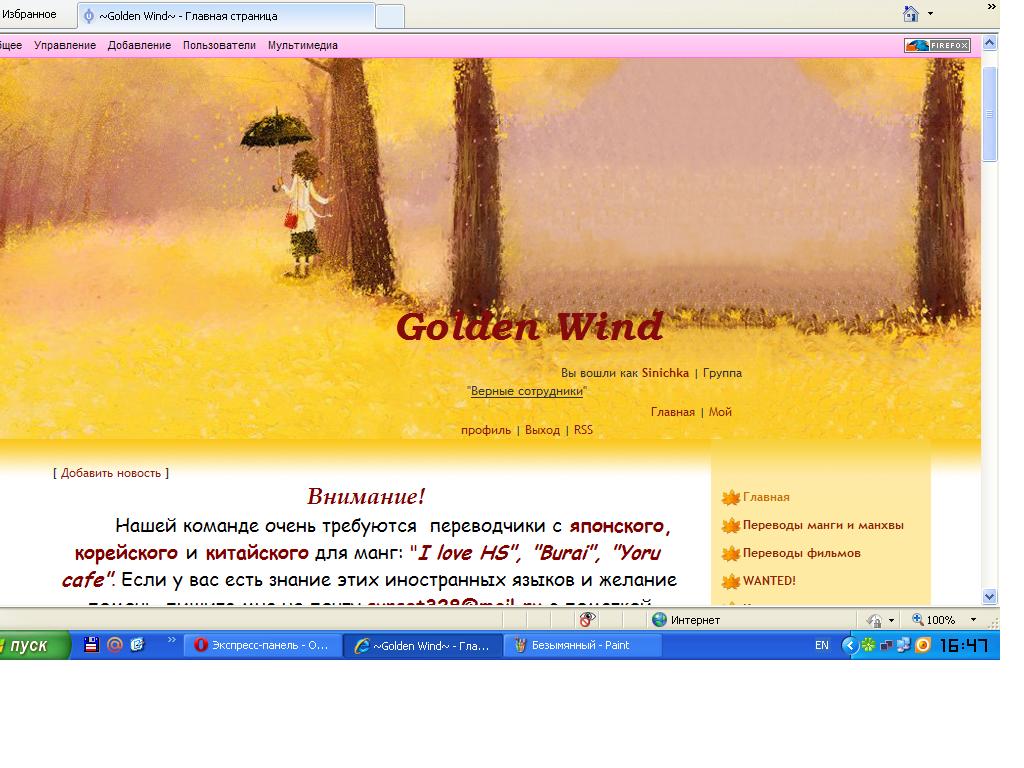Open the zoom level dropdown arrow

coord(973,620)
